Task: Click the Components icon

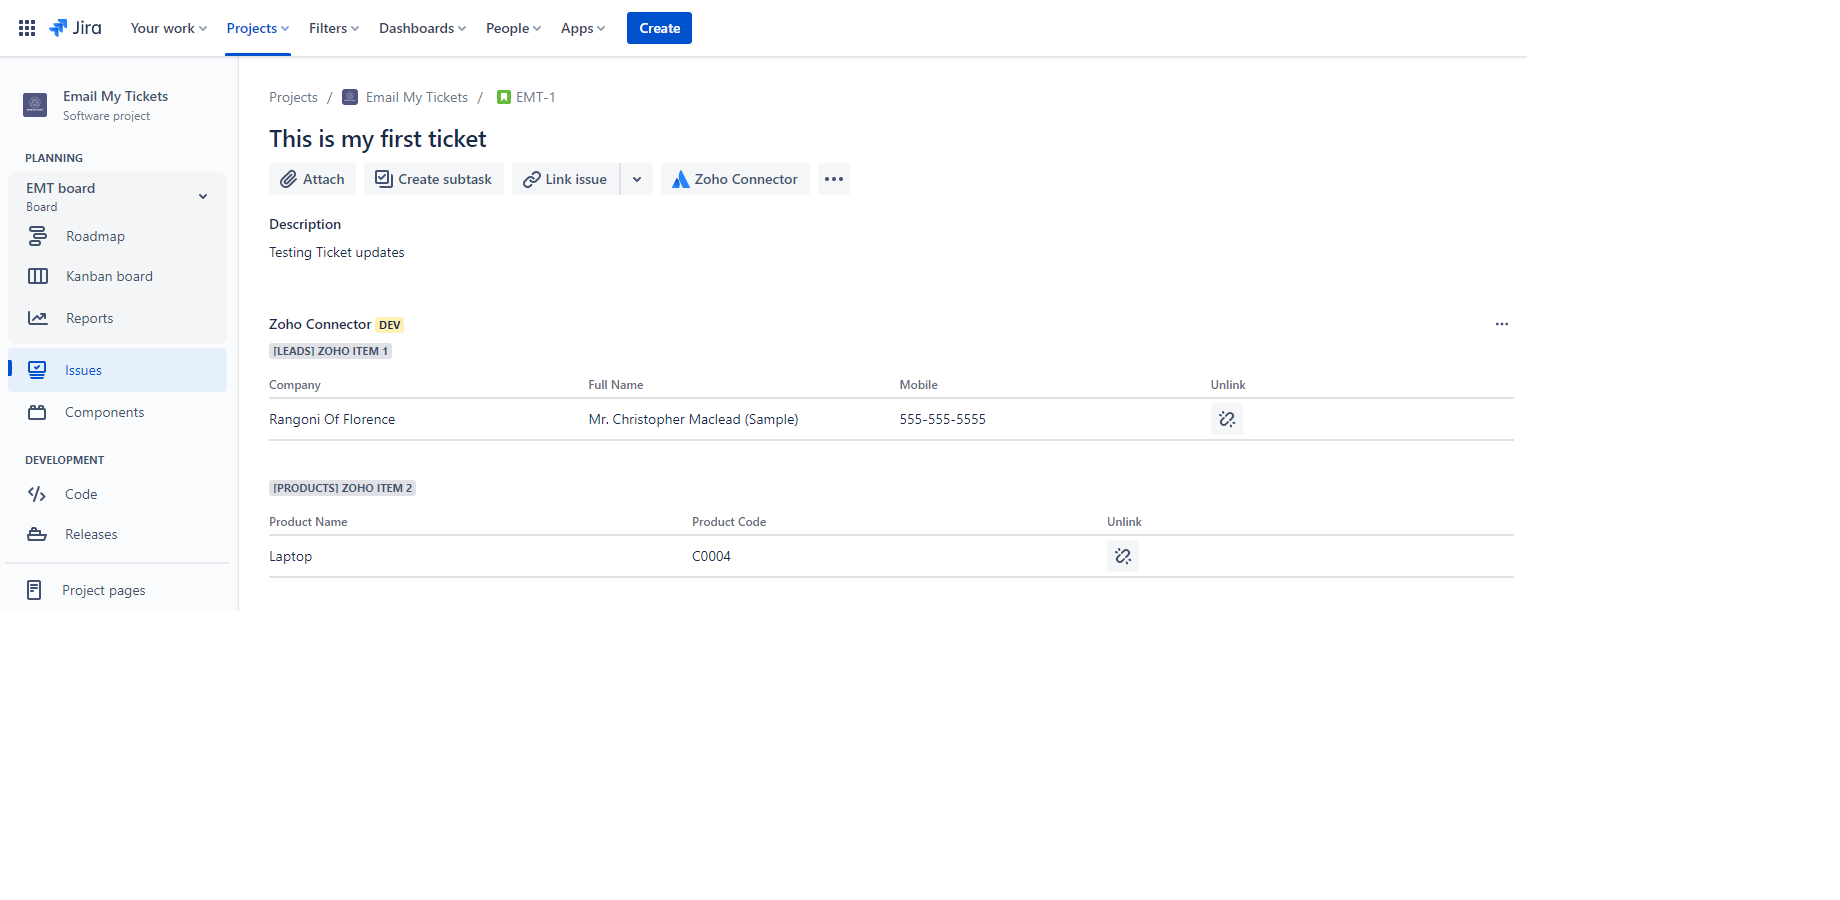Action: [37, 412]
